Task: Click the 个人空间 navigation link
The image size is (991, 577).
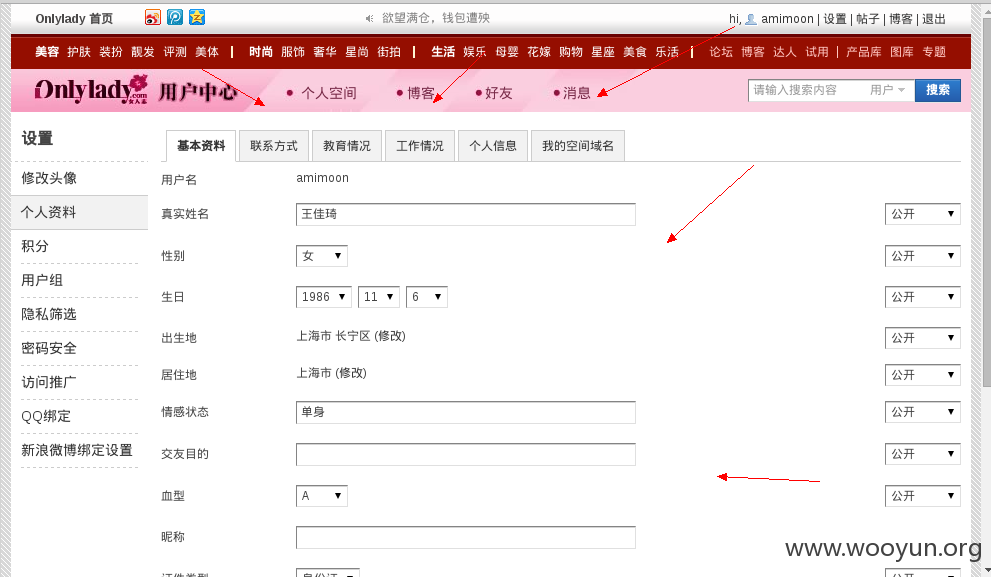Action: [x=329, y=94]
